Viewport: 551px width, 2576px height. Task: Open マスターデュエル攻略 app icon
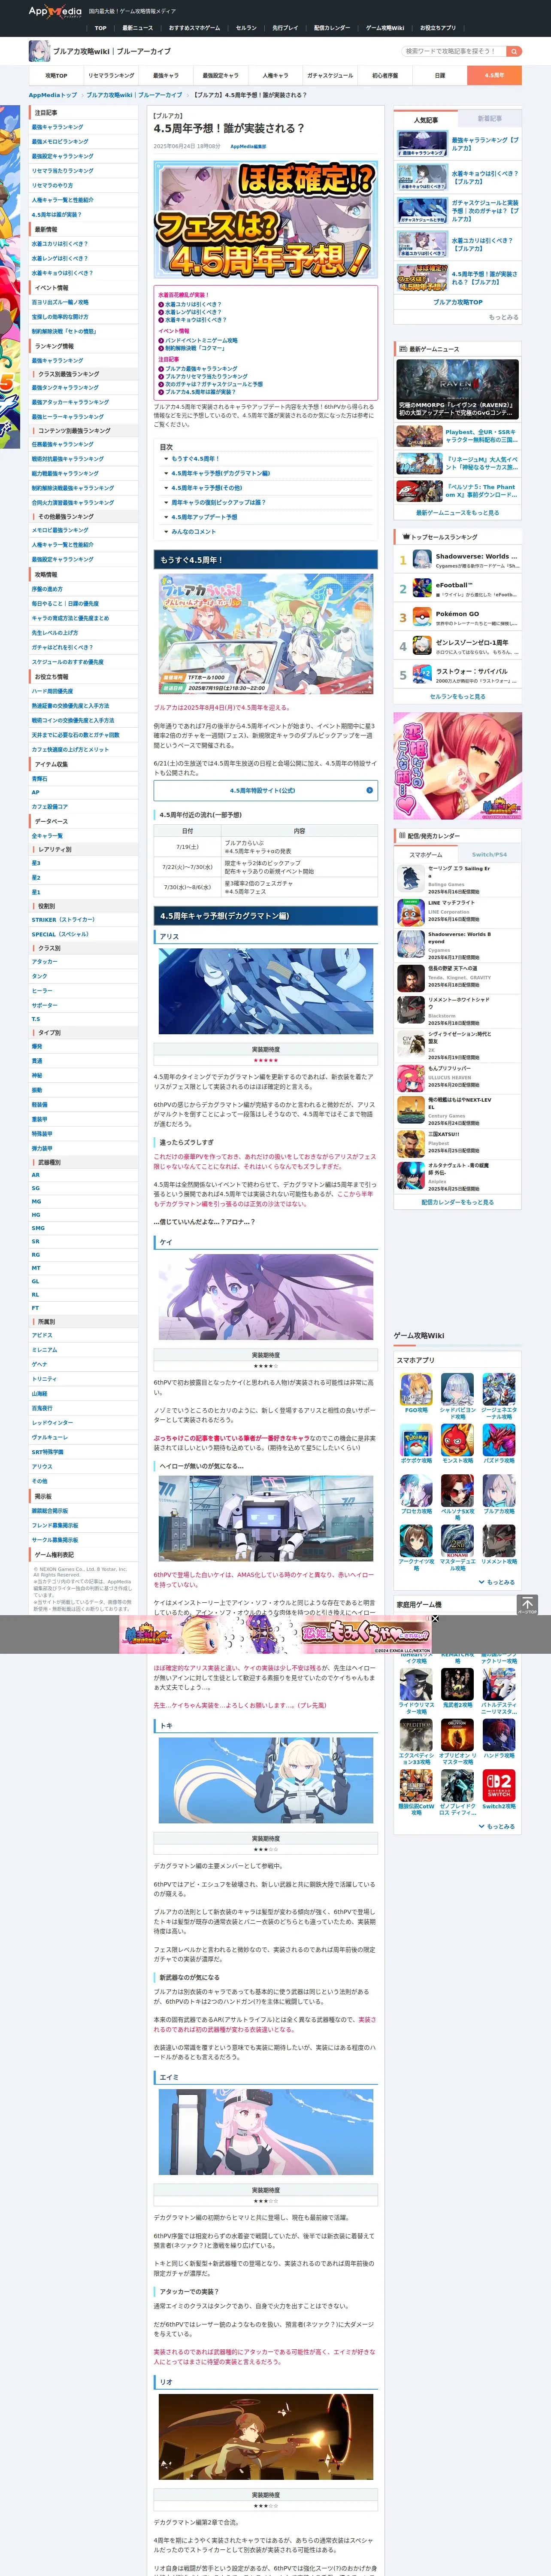point(457,1540)
